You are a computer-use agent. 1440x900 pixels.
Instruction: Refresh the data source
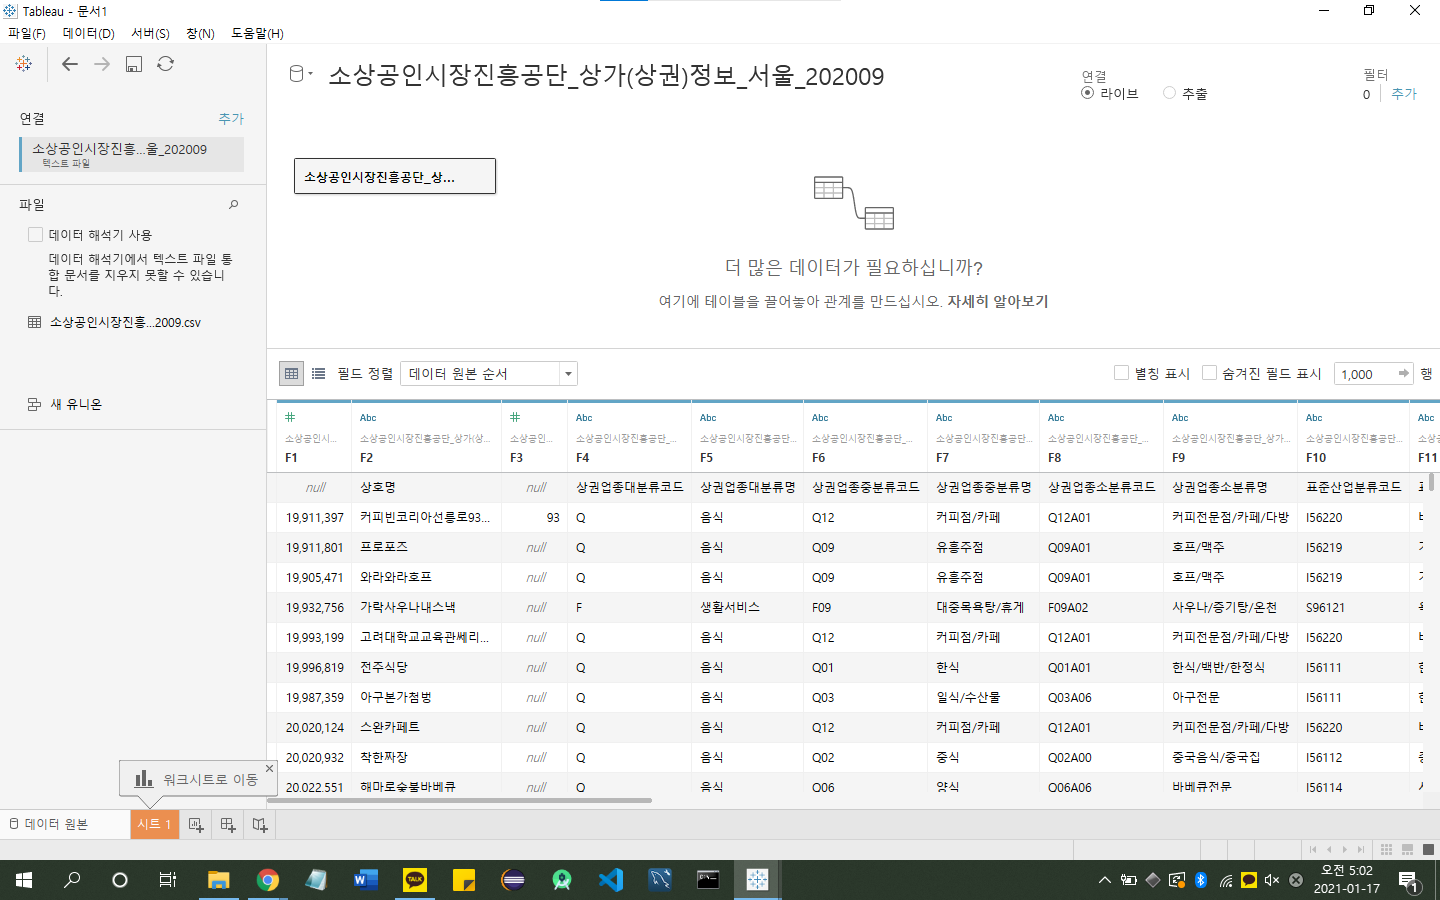(x=166, y=64)
